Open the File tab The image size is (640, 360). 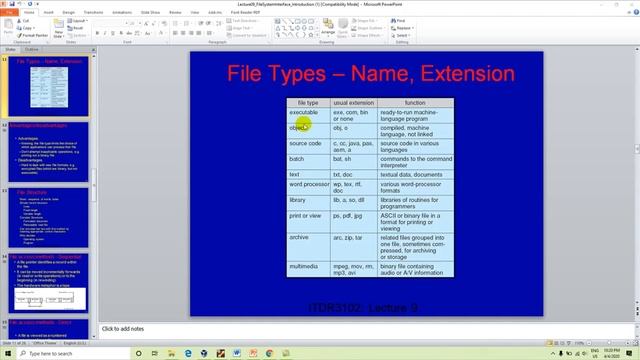(x=9, y=13)
